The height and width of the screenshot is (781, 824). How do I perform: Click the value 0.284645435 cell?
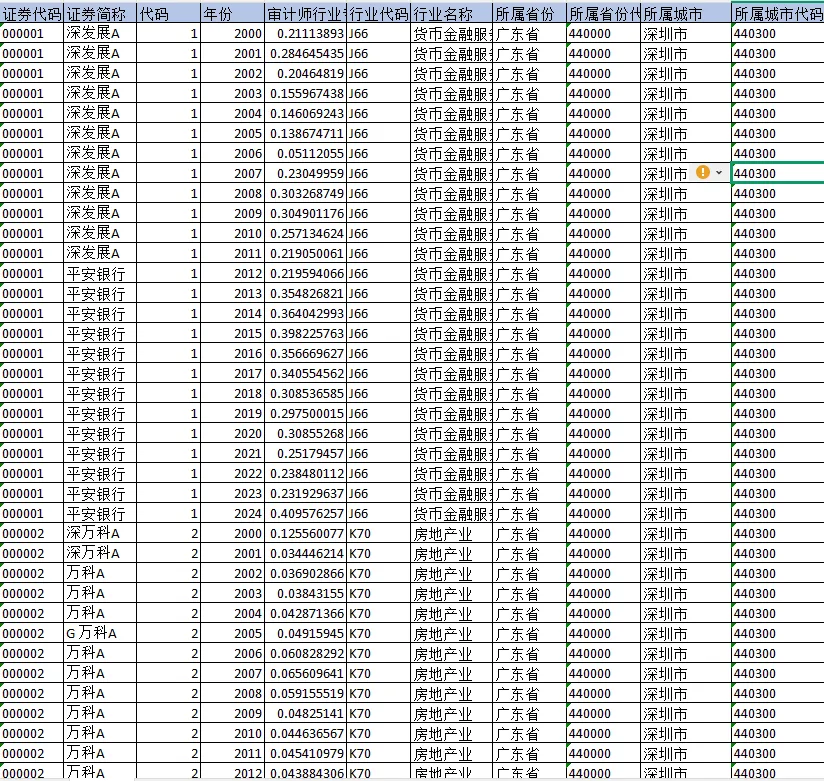coord(305,54)
